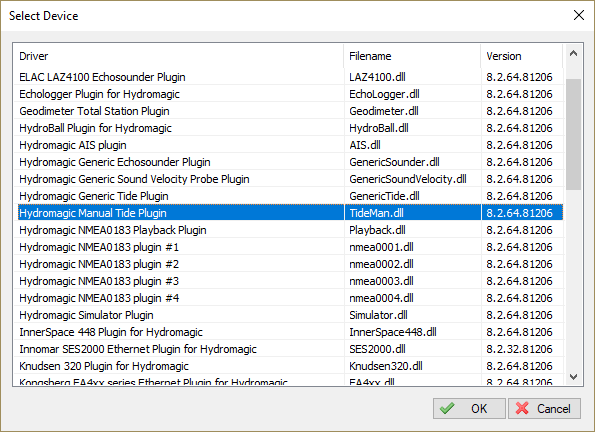Click the version cell of LAZ4100.dll row
Viewport: 595px width, 432px height.
coord(519,77)
